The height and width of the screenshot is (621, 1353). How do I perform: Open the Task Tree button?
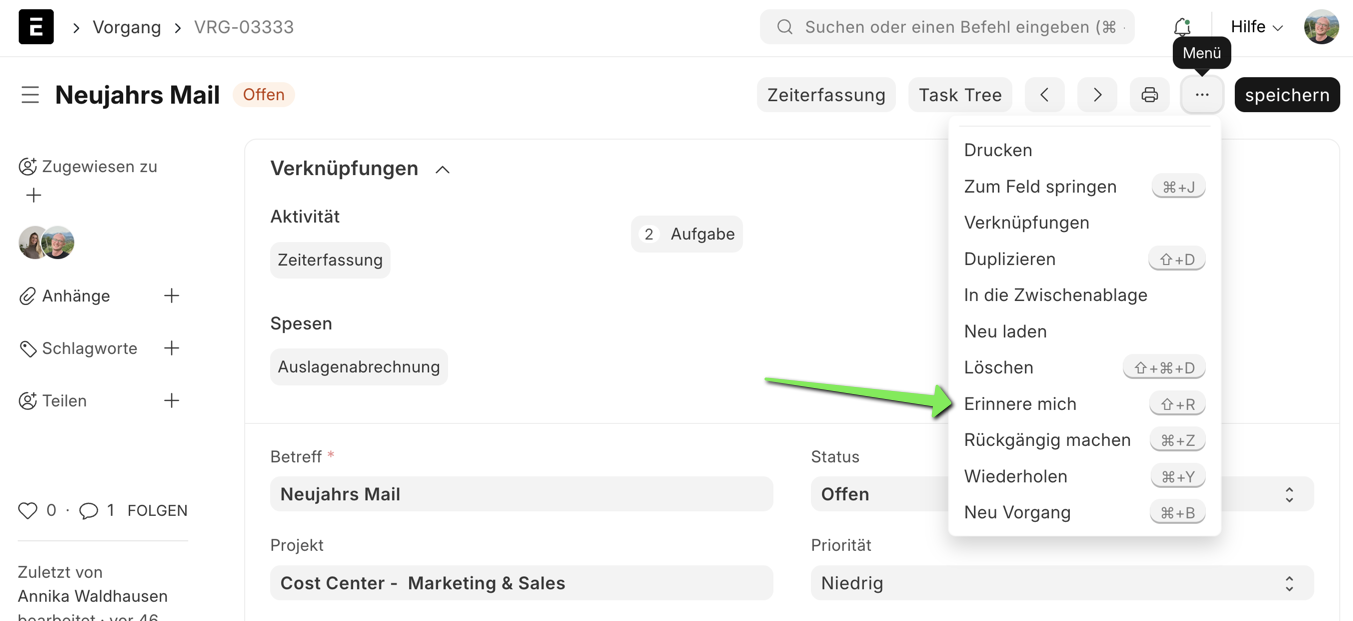(x=959, y=95)
